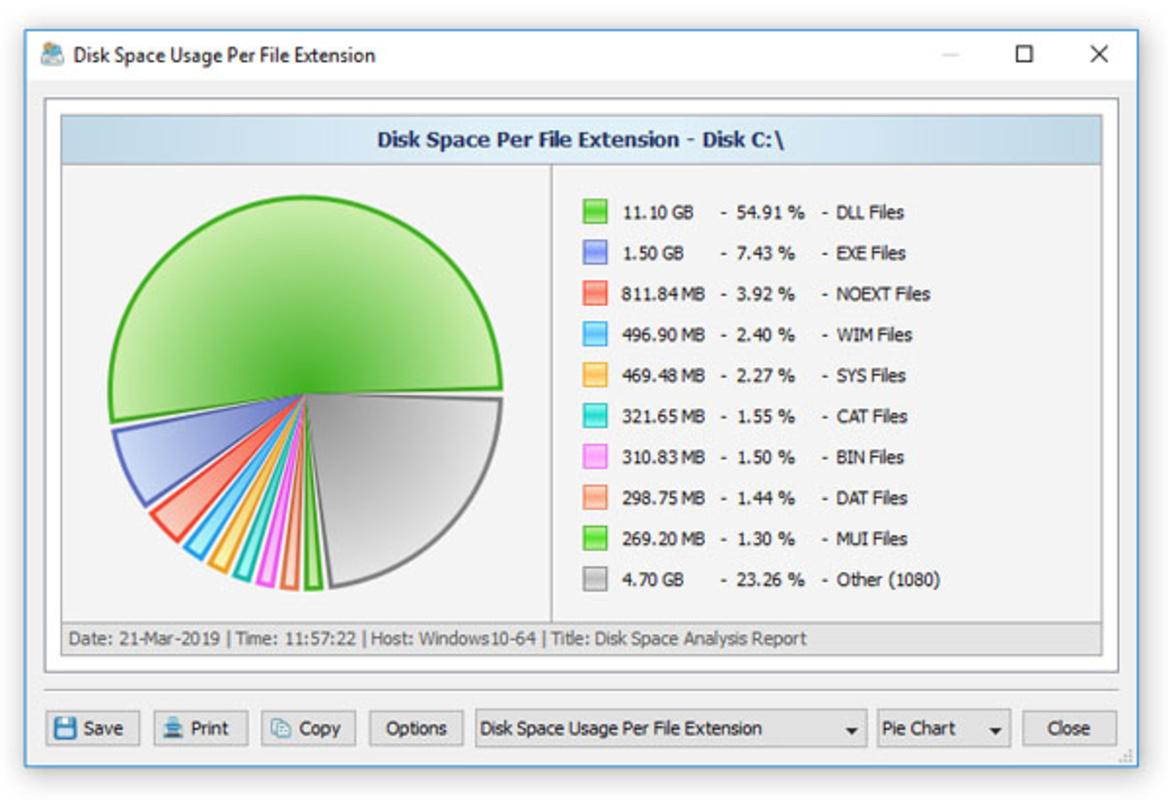Click the gray Other (1080) legend swatch
The width and height of the screenshot is (1168, 800).
click(594, 579)
